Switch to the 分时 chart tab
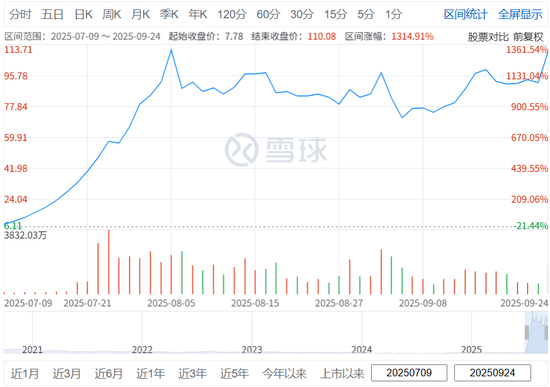This screenshot has width=550, height=387. pyautogui.click(x=20, y=14)
